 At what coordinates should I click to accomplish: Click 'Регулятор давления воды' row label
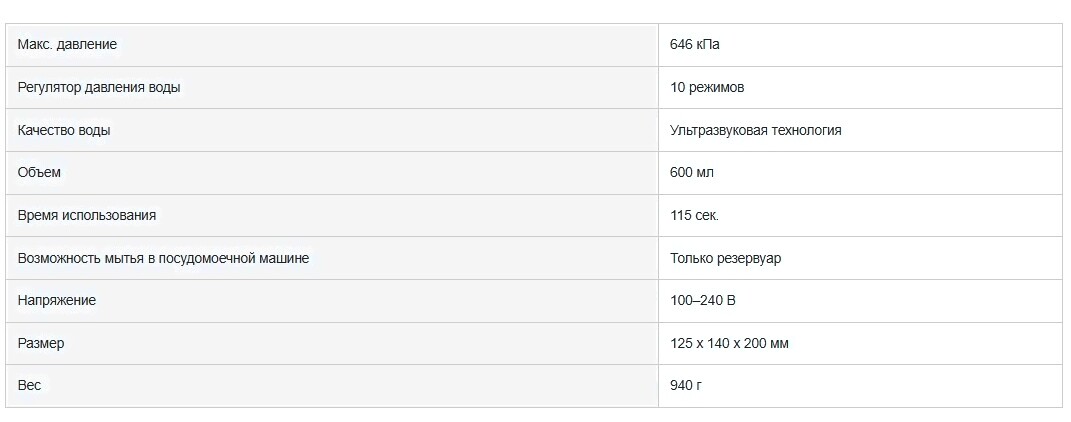[x=99, y=87]
